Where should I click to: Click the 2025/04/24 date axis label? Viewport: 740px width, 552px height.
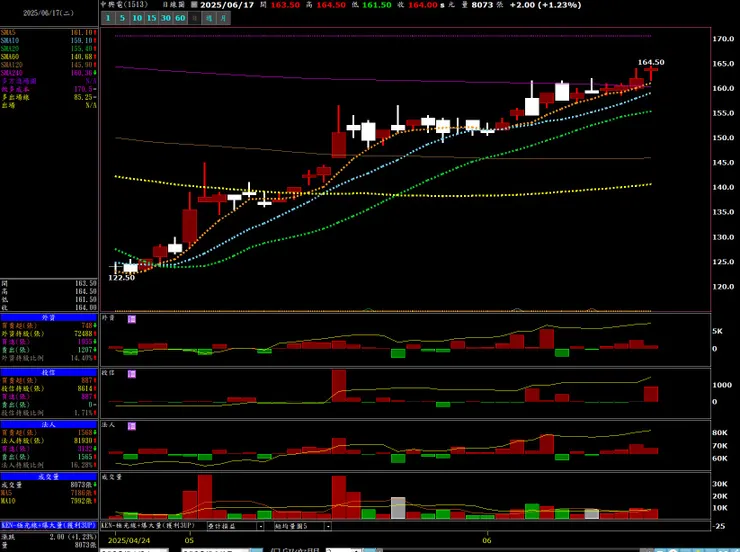(129, 540)
